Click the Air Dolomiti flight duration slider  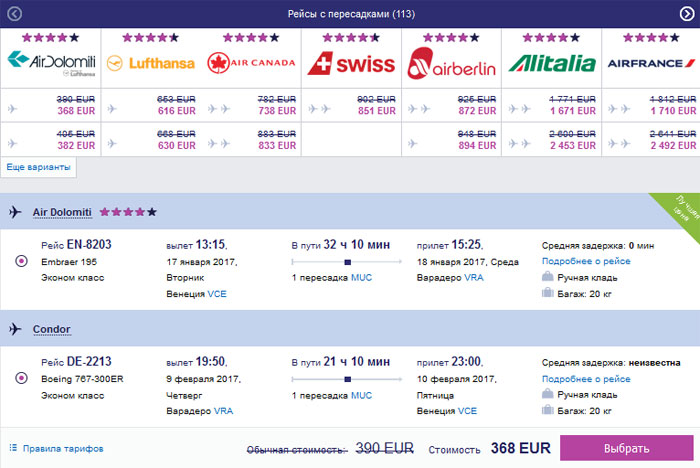coord(346,262)
